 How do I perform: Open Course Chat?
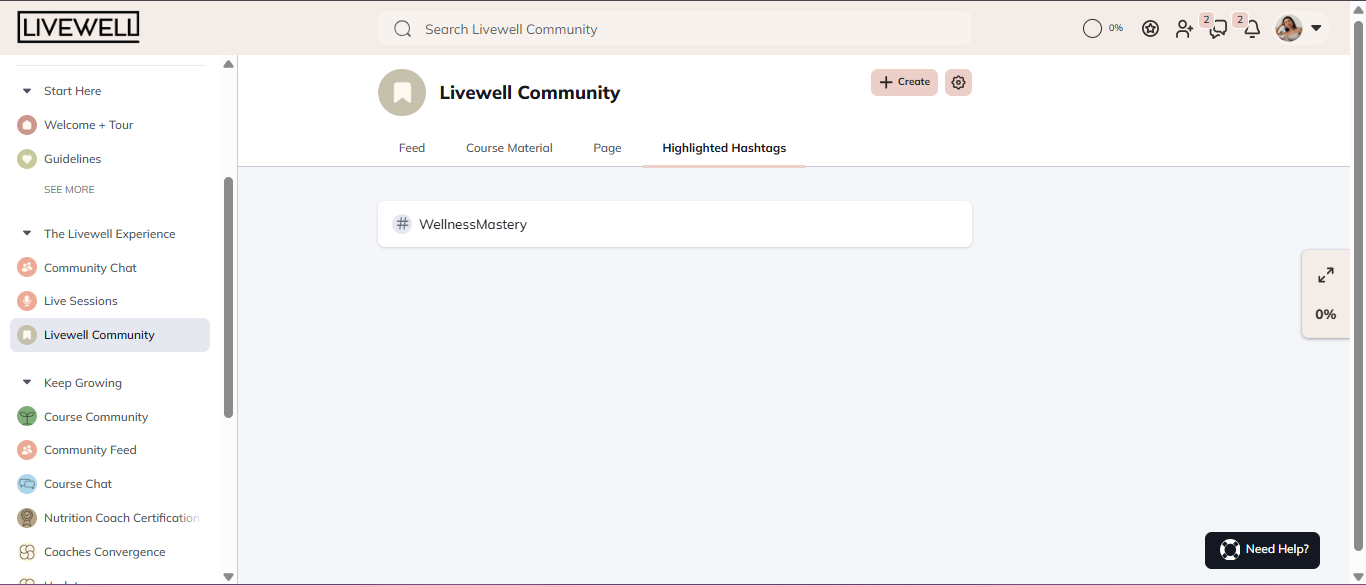click(x=78, y=484)
